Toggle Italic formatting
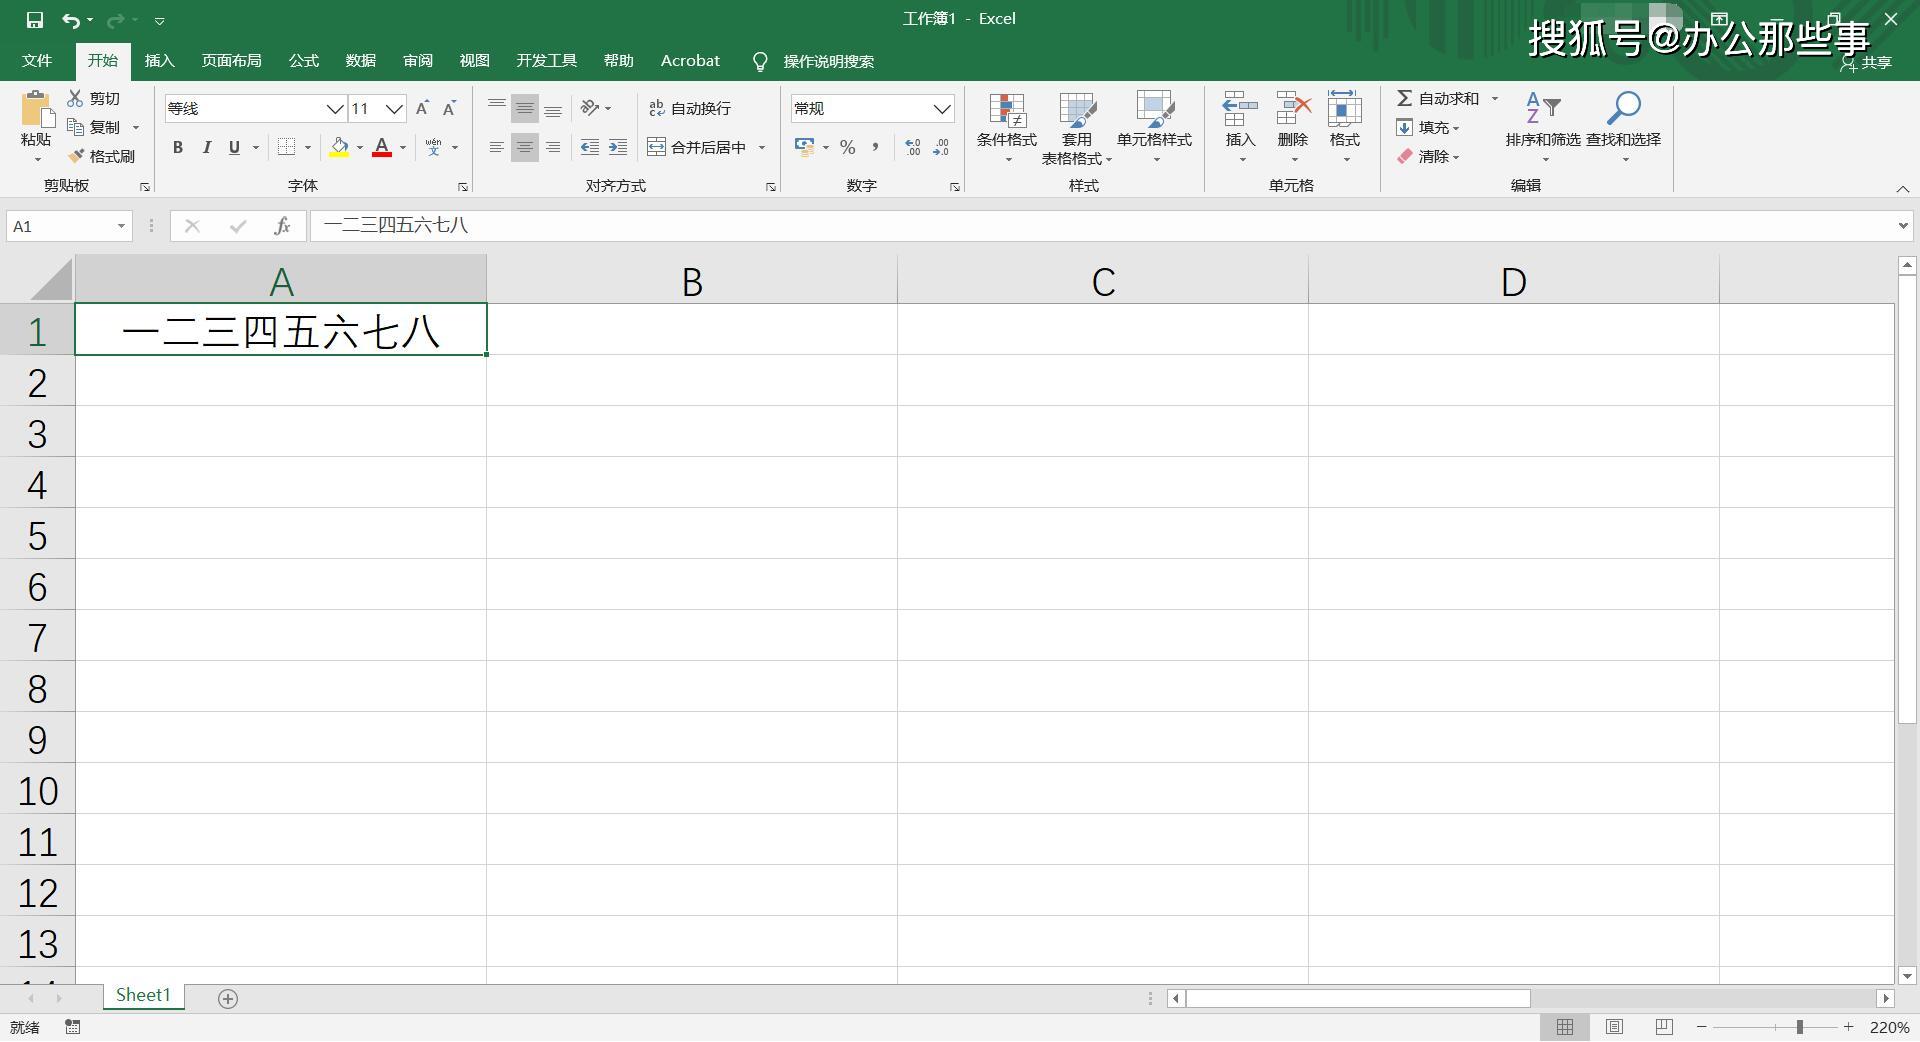Viewport: 1920px width, 1042px height. click(x=206, y=147)
